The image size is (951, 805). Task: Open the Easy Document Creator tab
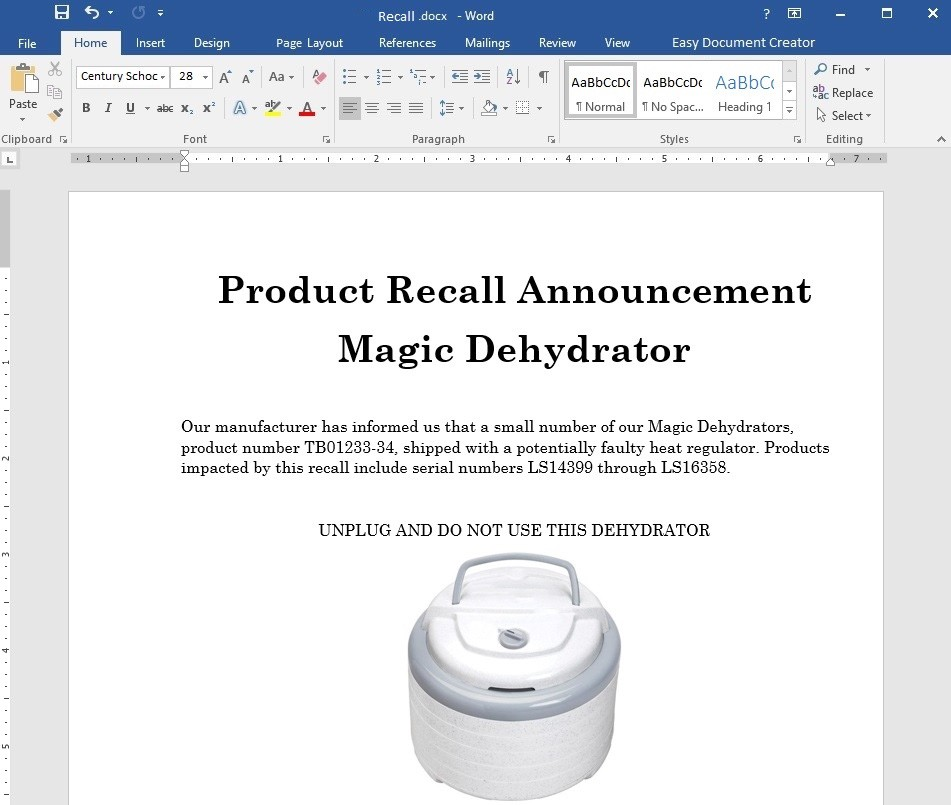click(x=743, y=43)
